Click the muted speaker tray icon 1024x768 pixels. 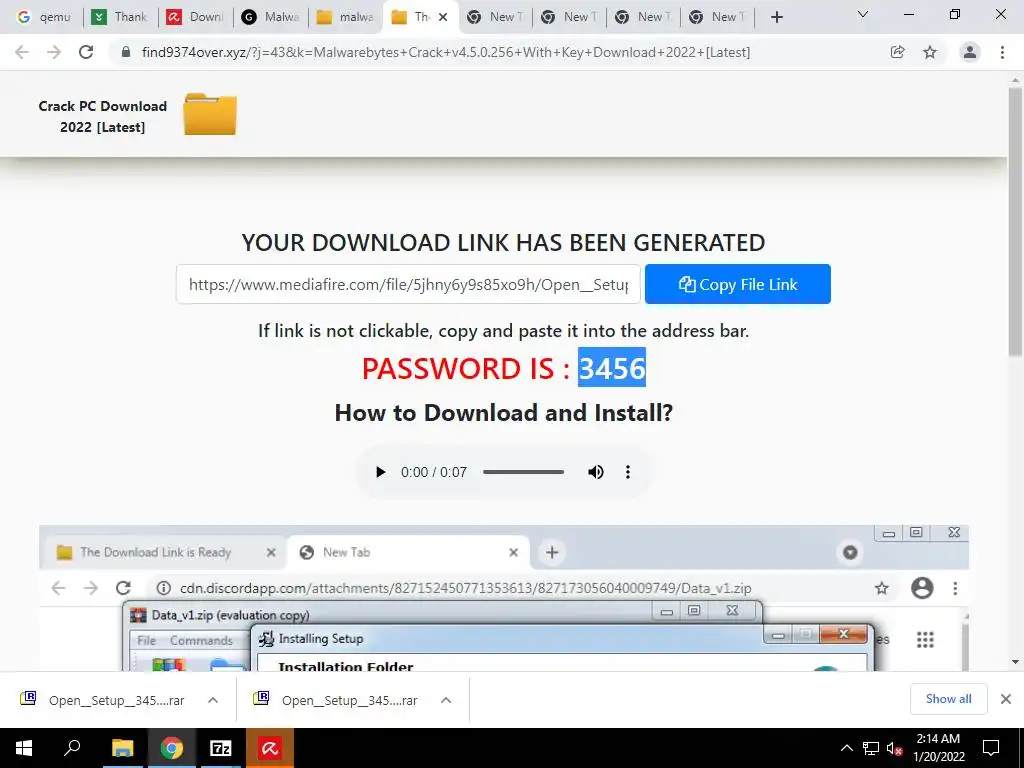click(894, 748)
